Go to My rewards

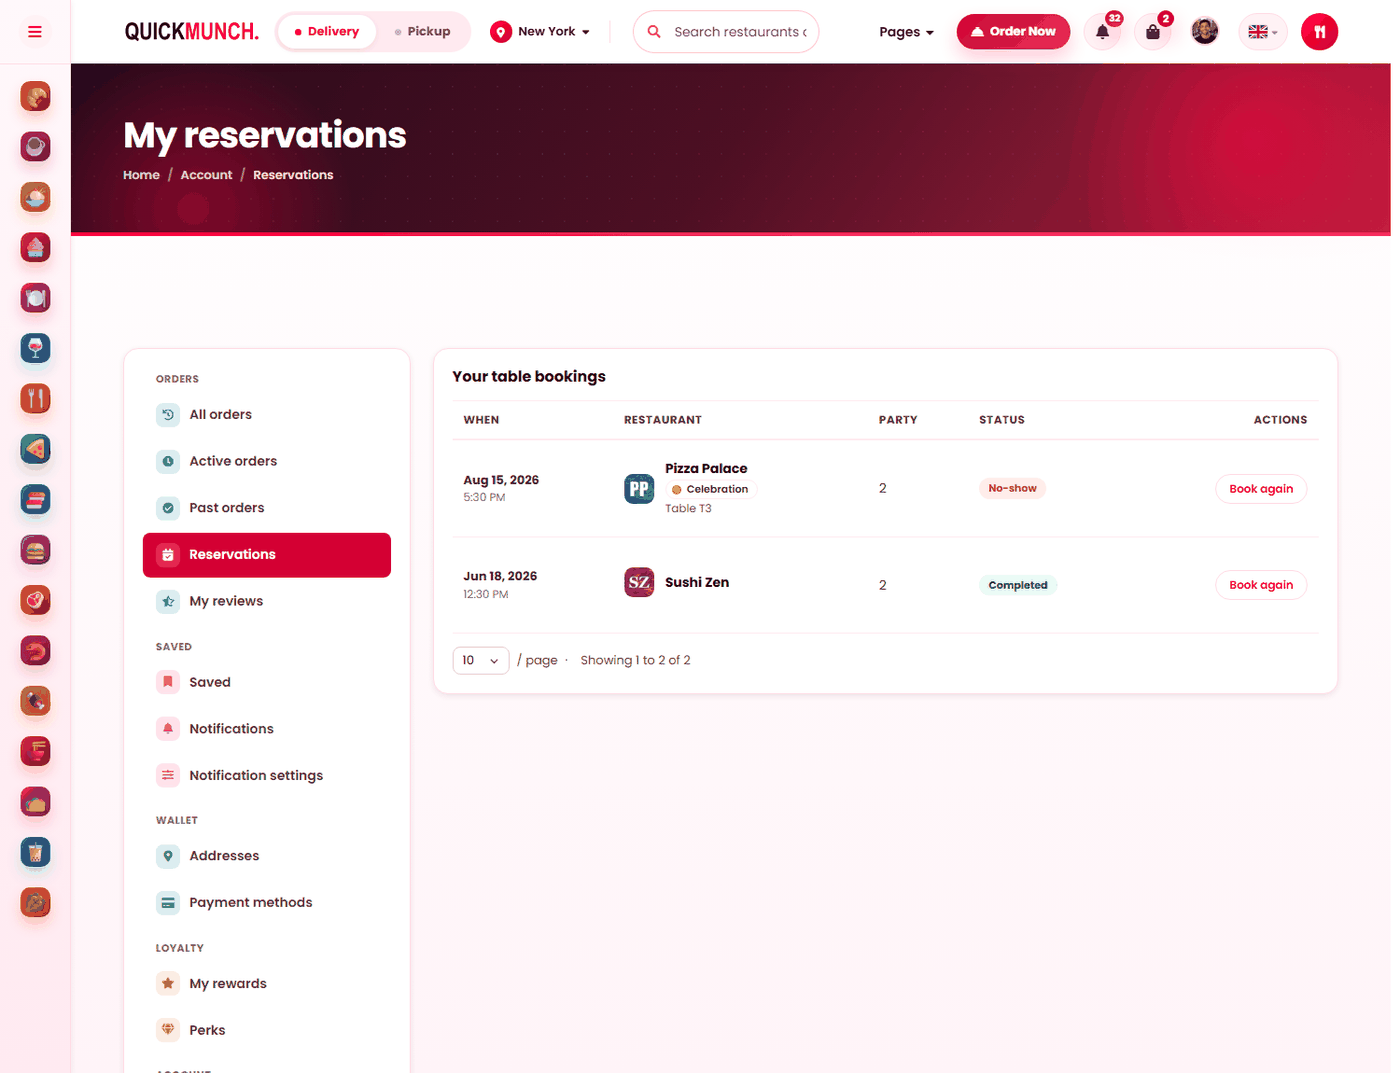click(267, 984)
